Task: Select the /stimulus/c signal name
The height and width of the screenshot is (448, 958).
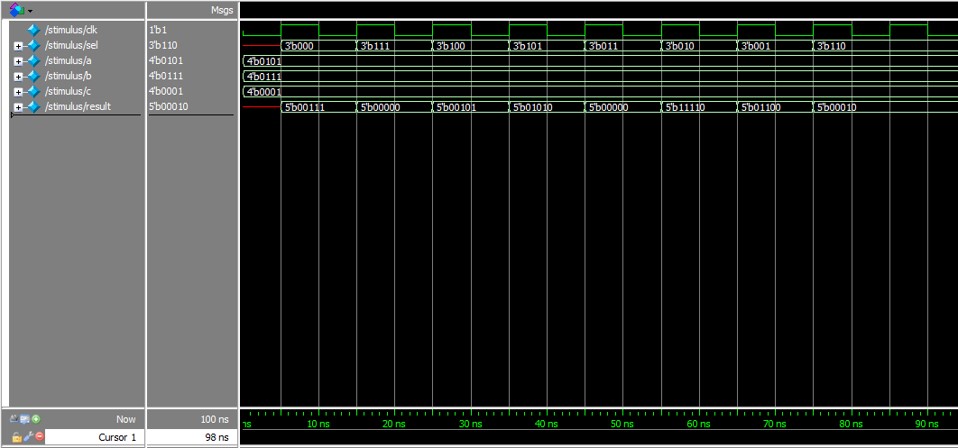Action: coord(68,92)
